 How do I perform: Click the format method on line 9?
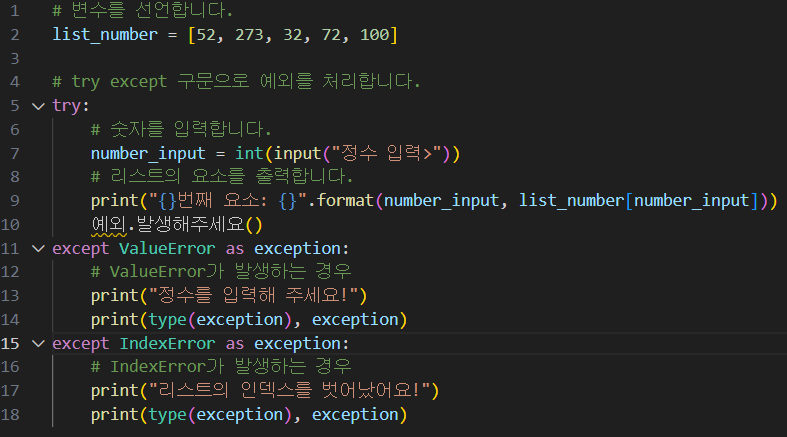point(345,201)
